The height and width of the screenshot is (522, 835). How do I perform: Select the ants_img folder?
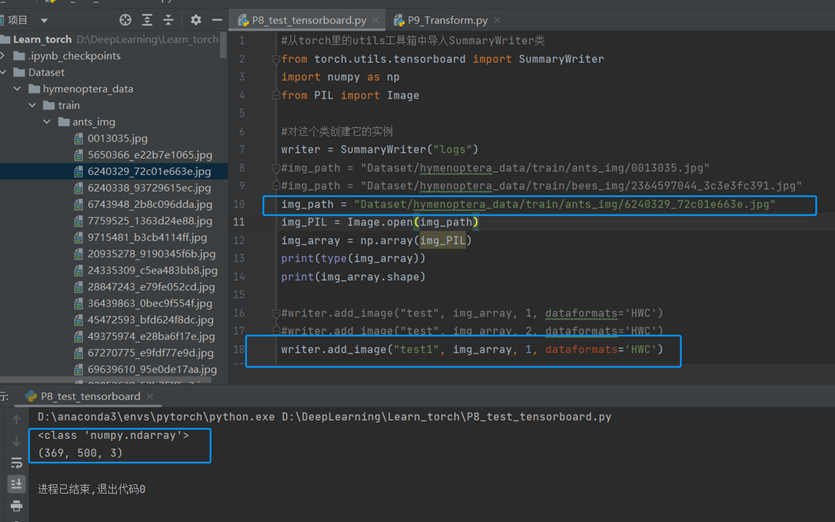[94, 122]
